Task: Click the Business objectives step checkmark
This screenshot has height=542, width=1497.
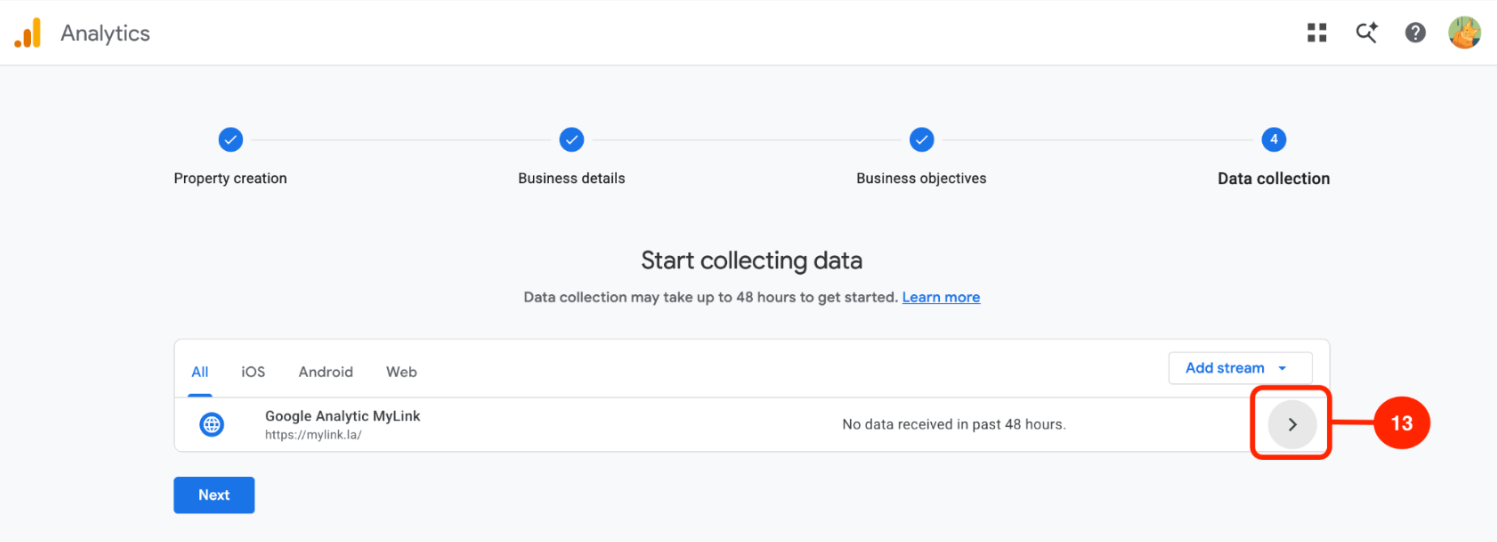Action: click(921, 140)
